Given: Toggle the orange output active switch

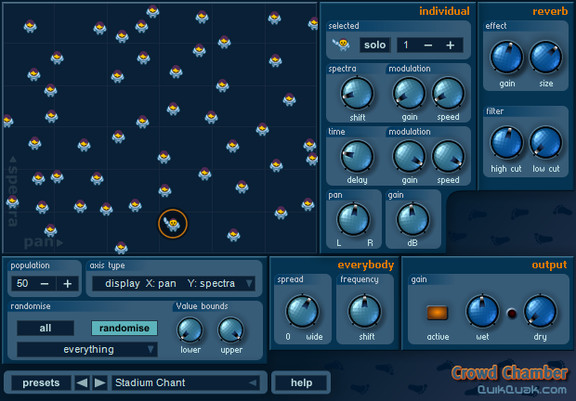Looking at the screenshot, I should [x=437, y=313].
